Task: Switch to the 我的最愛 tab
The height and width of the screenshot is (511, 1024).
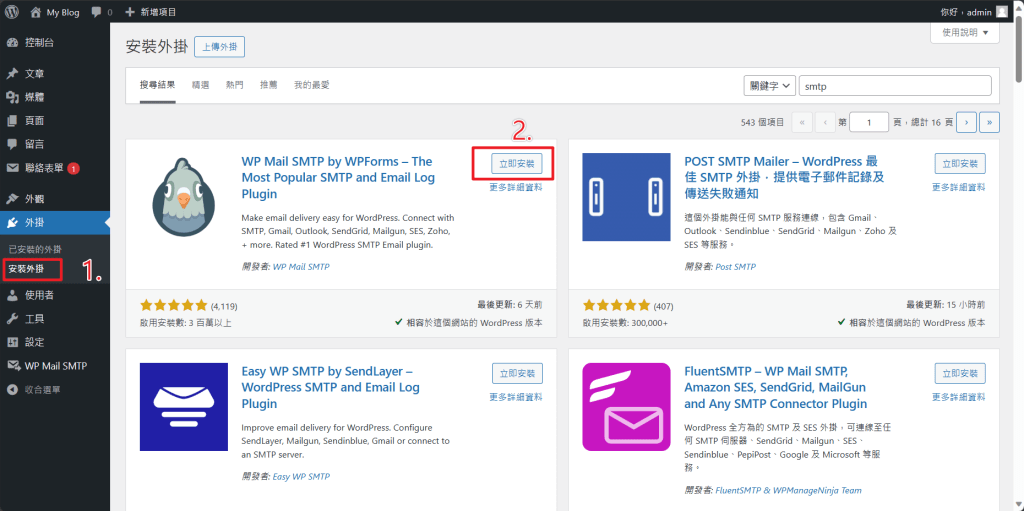Action: click(x=312, y=85)
